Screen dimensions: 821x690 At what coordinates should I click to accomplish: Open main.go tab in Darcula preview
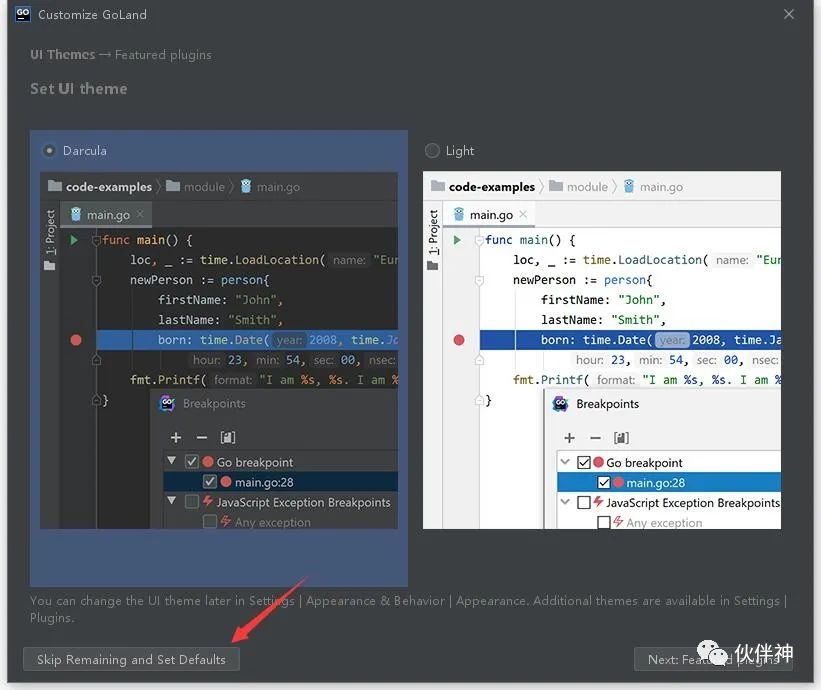(x=106, y=215)
